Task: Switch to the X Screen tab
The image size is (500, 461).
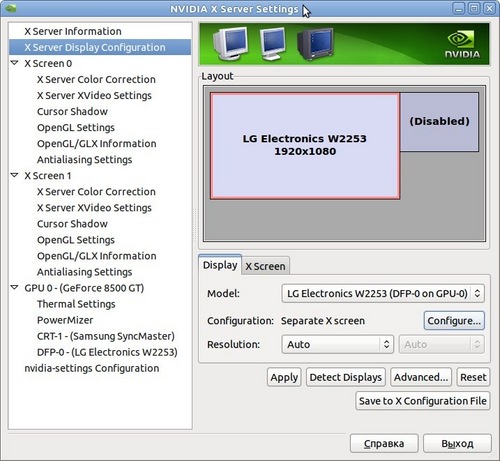Action: tap(265, 266)
